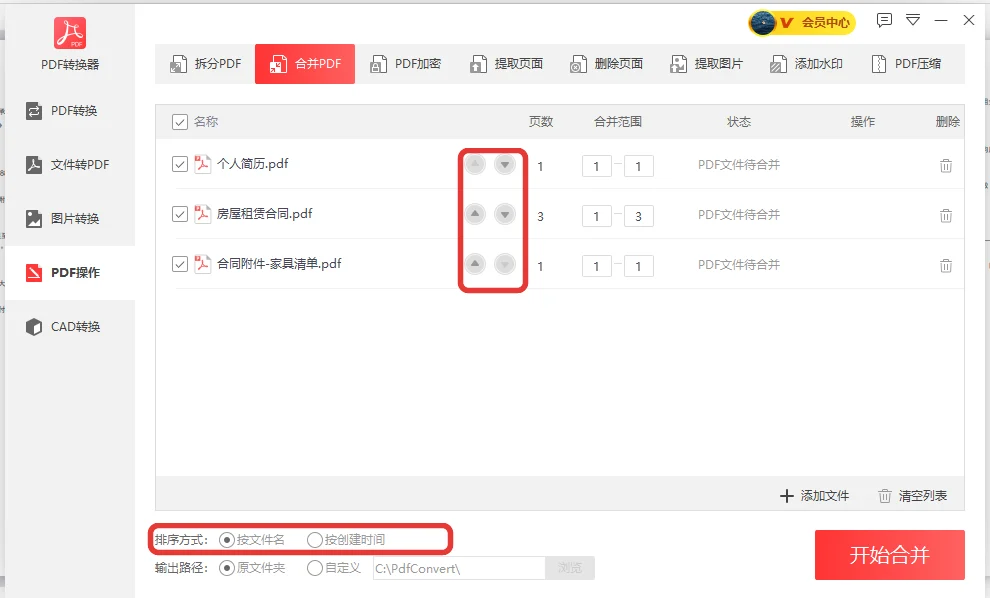Move 个人简历.pdf up with the arrow
The width and height of the screenshot is (990, 598).
pyautogui.click(x=475, y=165)
